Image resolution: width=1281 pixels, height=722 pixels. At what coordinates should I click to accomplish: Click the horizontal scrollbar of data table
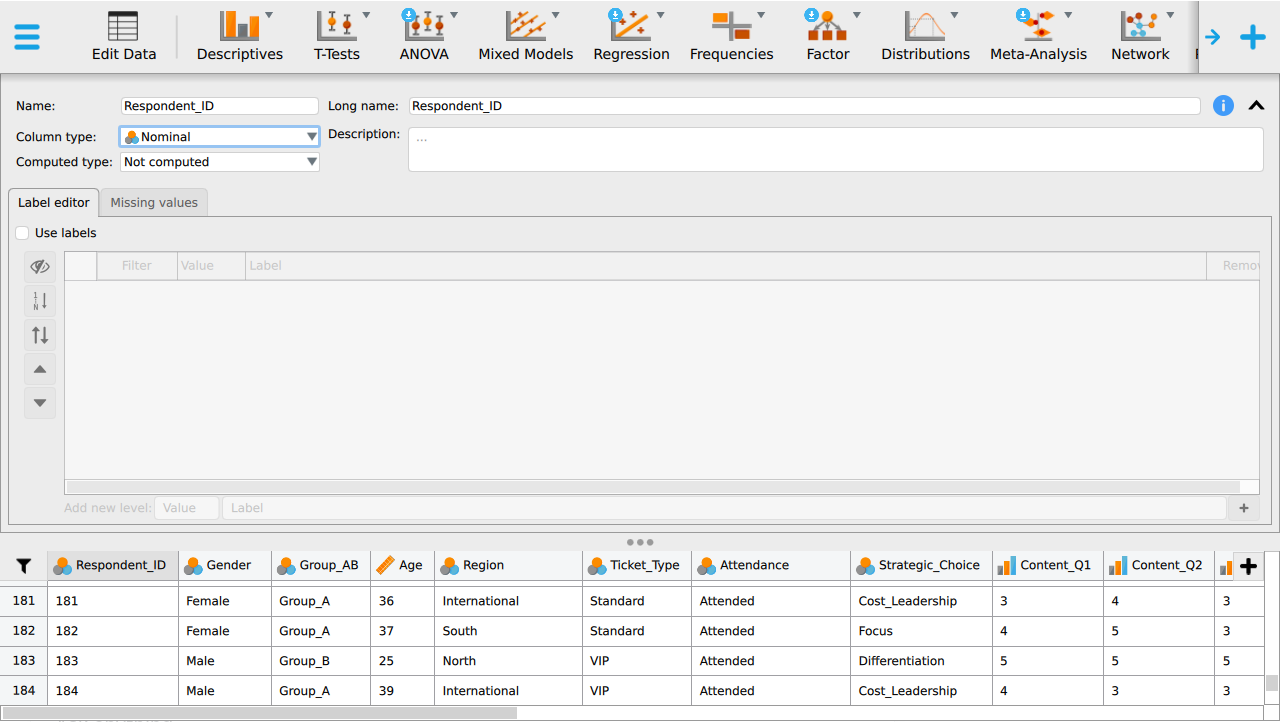point(260,713)
